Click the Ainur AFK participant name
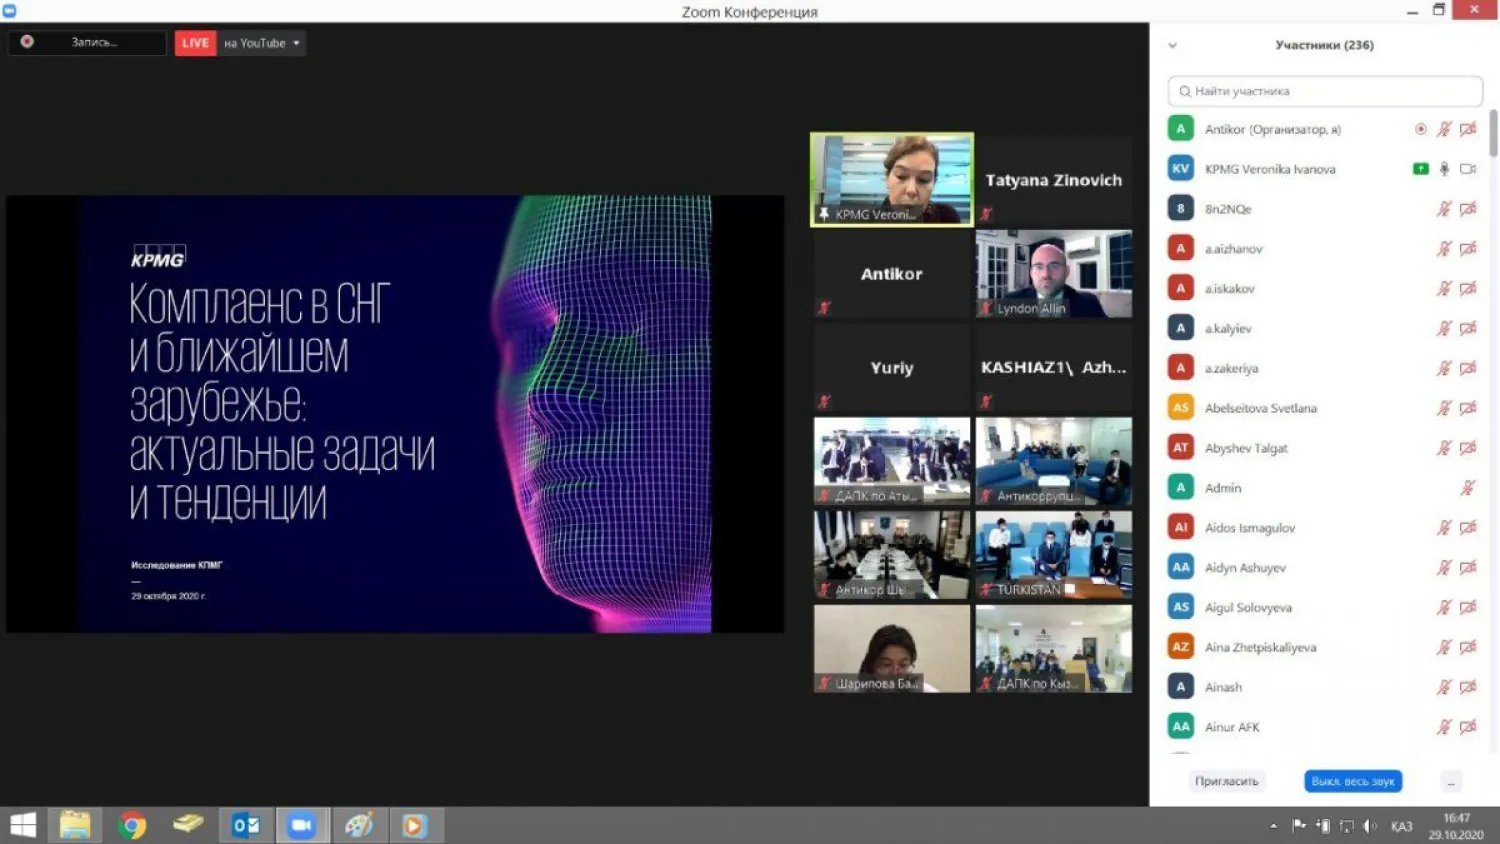The height and width of the screenshot is (844, 1500). [1232, 727]
